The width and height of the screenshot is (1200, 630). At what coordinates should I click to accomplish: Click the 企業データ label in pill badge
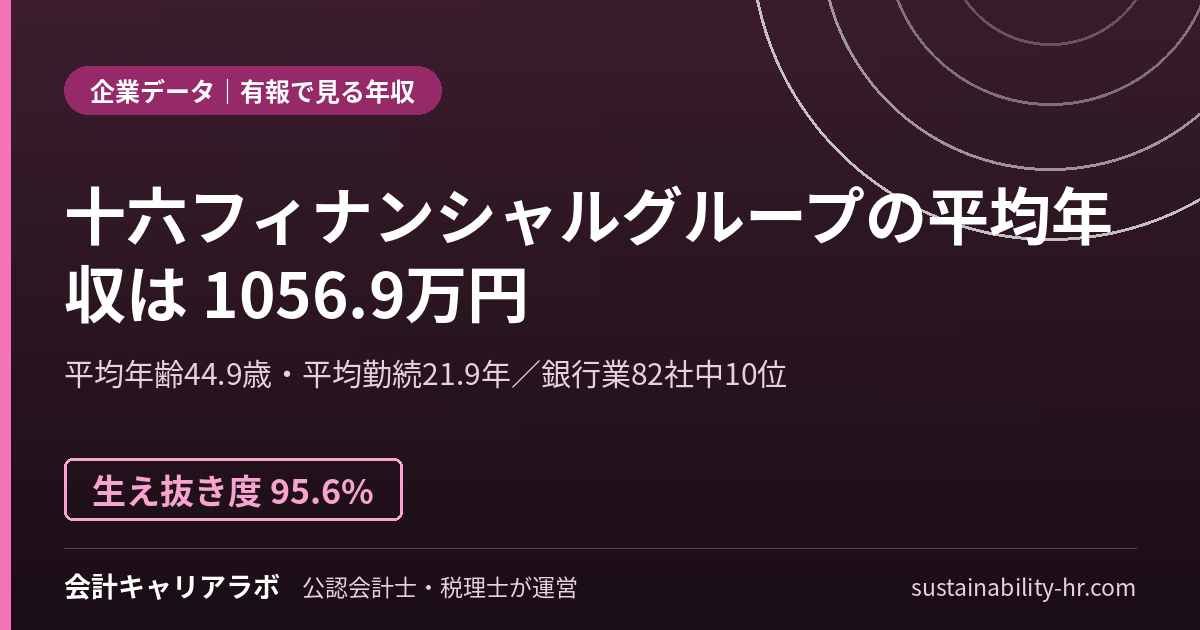pos(152,91)
